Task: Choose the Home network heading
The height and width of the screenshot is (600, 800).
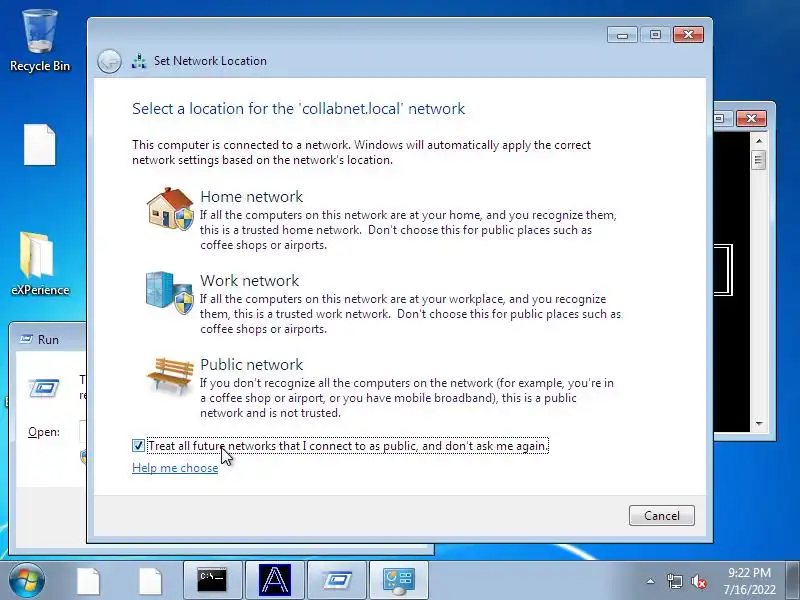Action: point(252,196)
